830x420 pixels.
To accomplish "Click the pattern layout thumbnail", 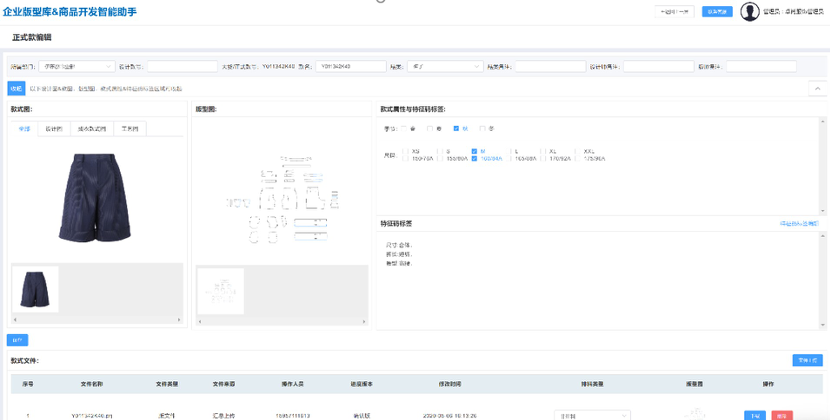I will point(220,290).
